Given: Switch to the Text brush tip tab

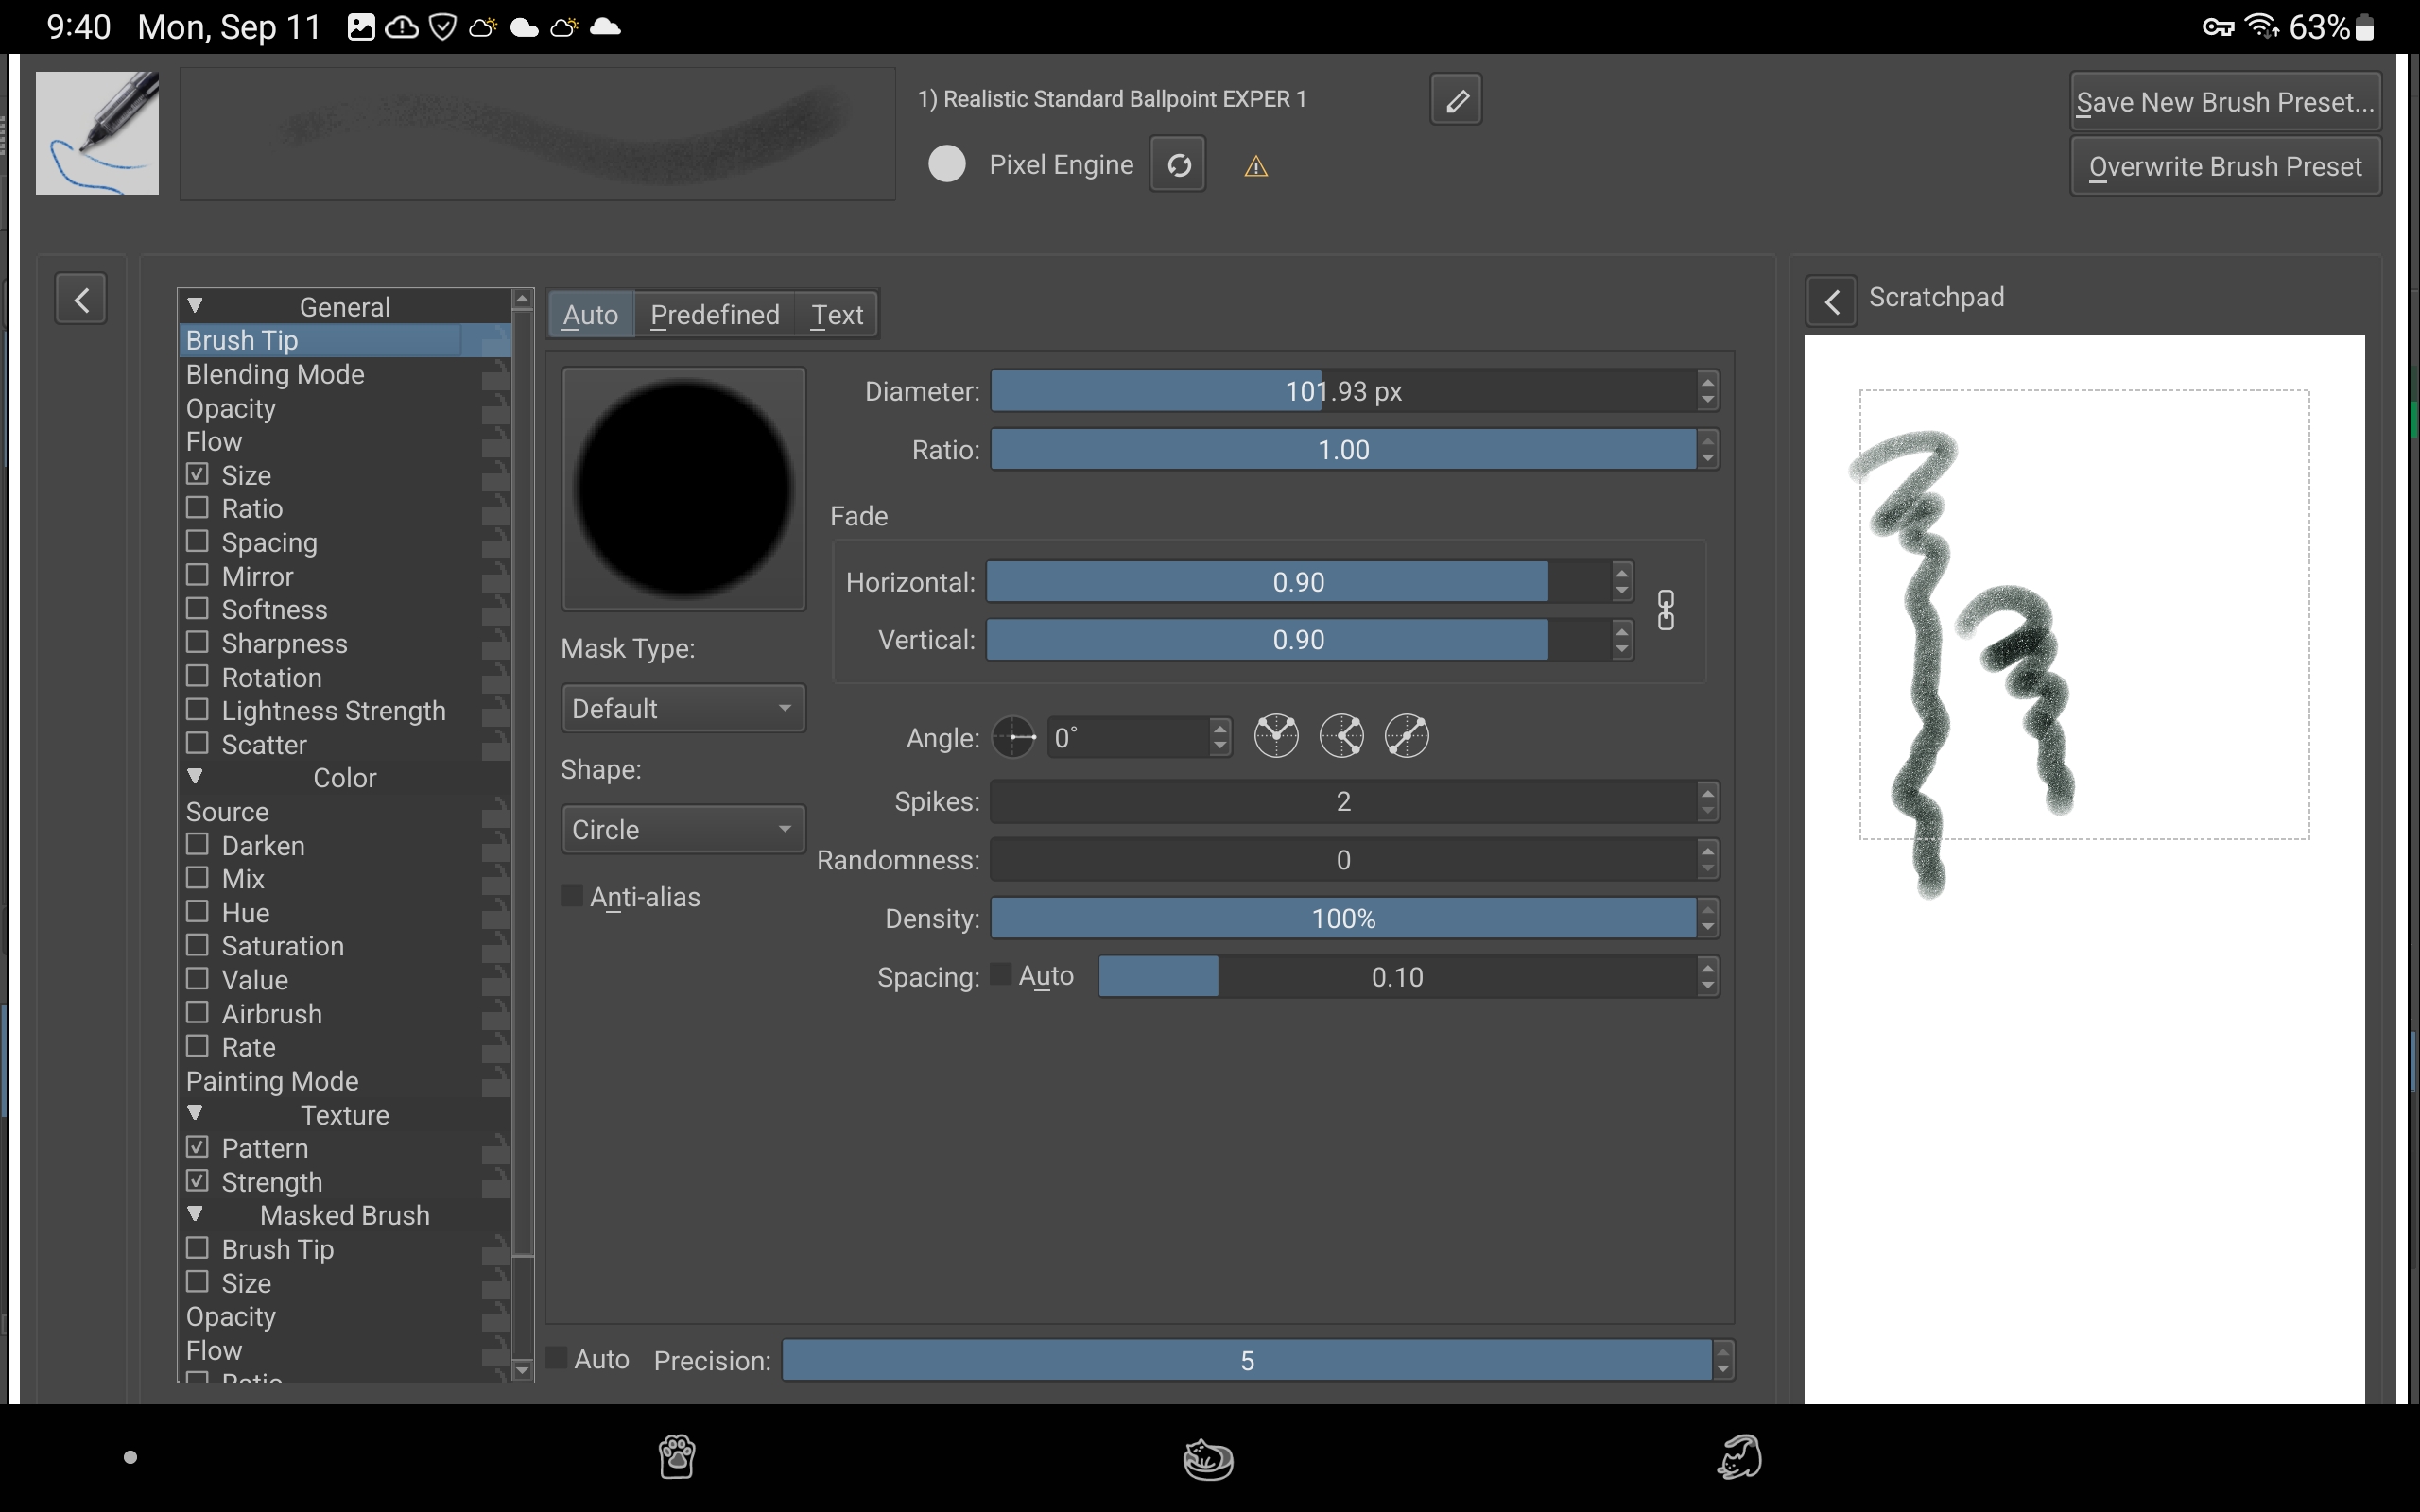Looking at the screenshot, I should click(x=836, y=315).
